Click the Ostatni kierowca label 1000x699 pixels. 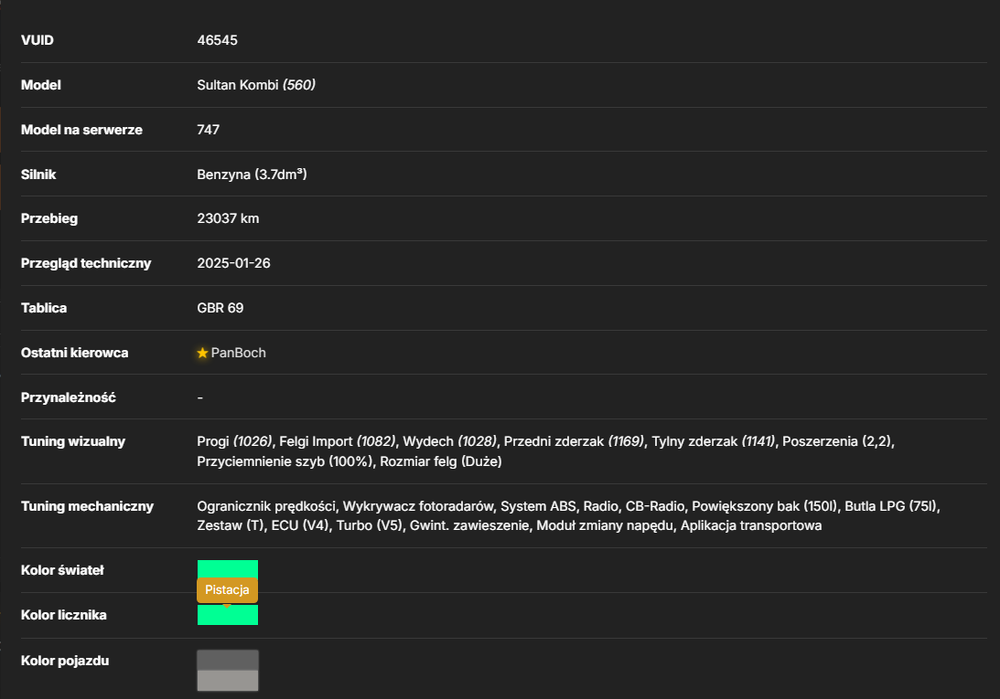tap(75, 353)
